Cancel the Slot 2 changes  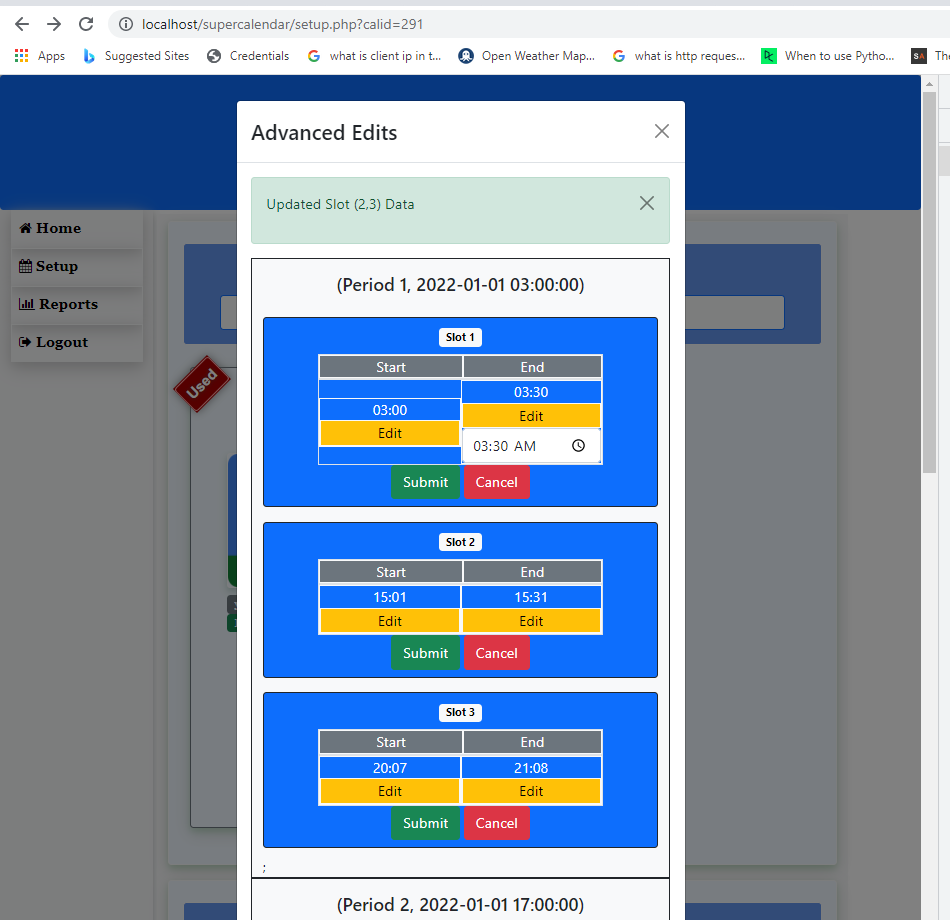496,653
